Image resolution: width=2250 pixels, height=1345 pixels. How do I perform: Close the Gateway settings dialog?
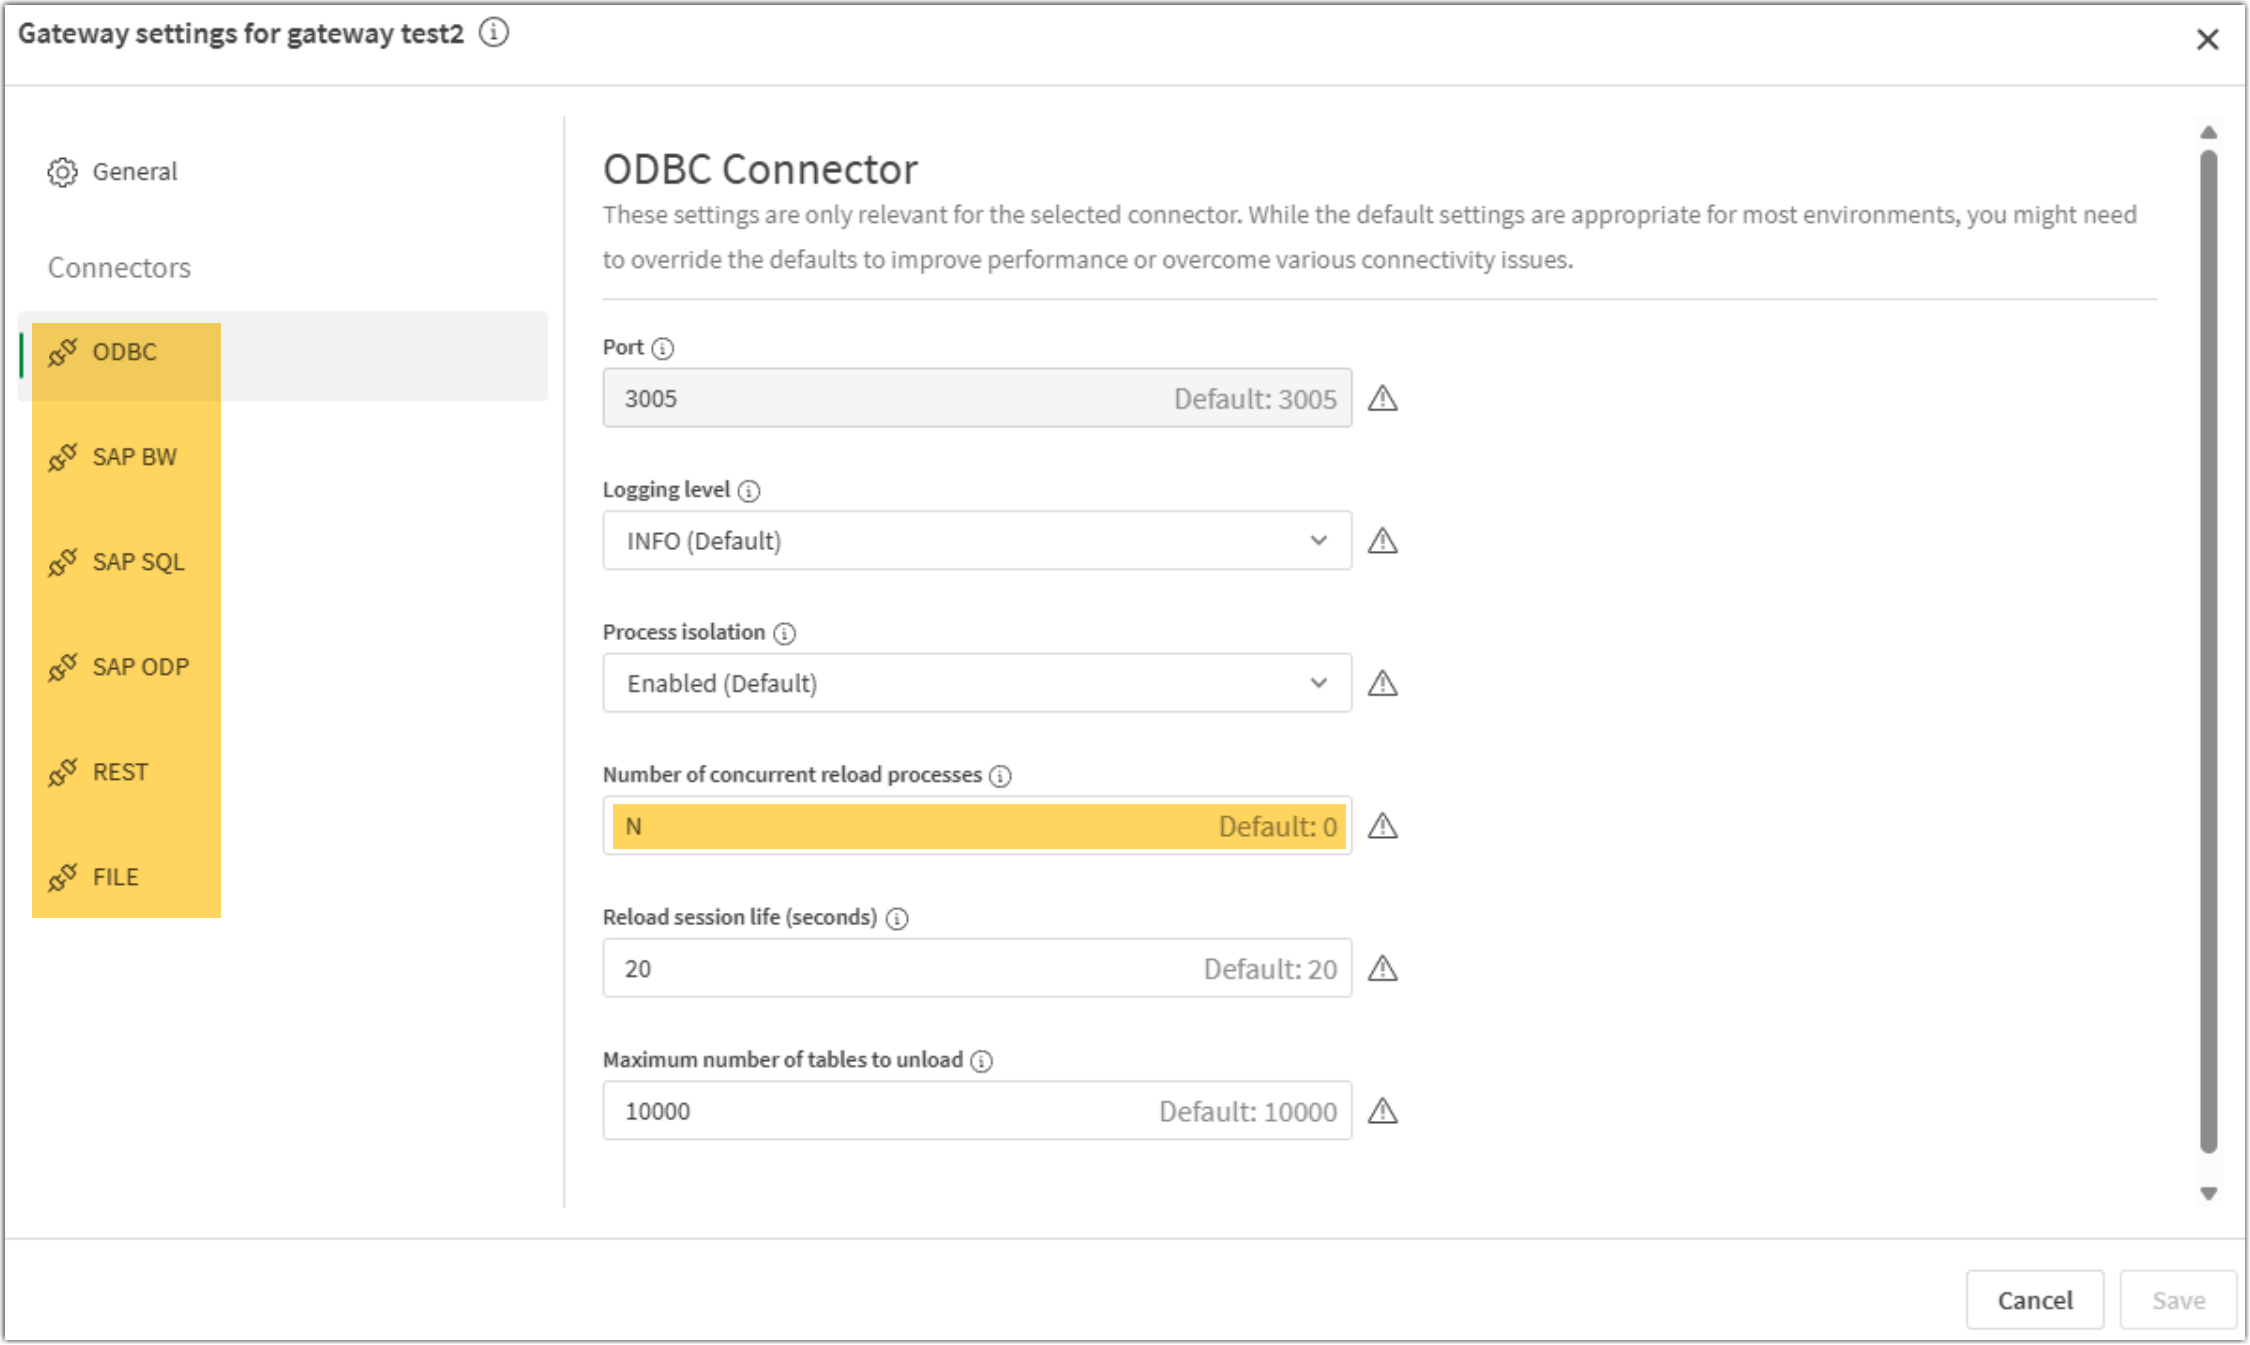2208,39
